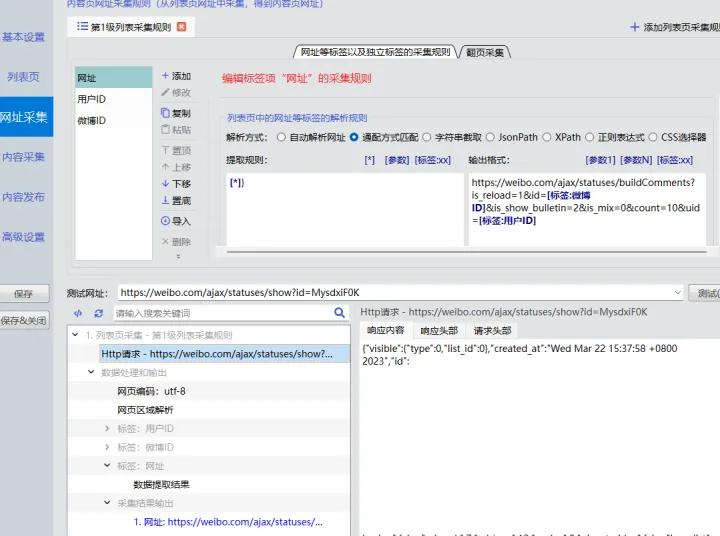Select 通配方式匹配 radio button
Viewport: 720px width, 536px height.
(354, 137)
